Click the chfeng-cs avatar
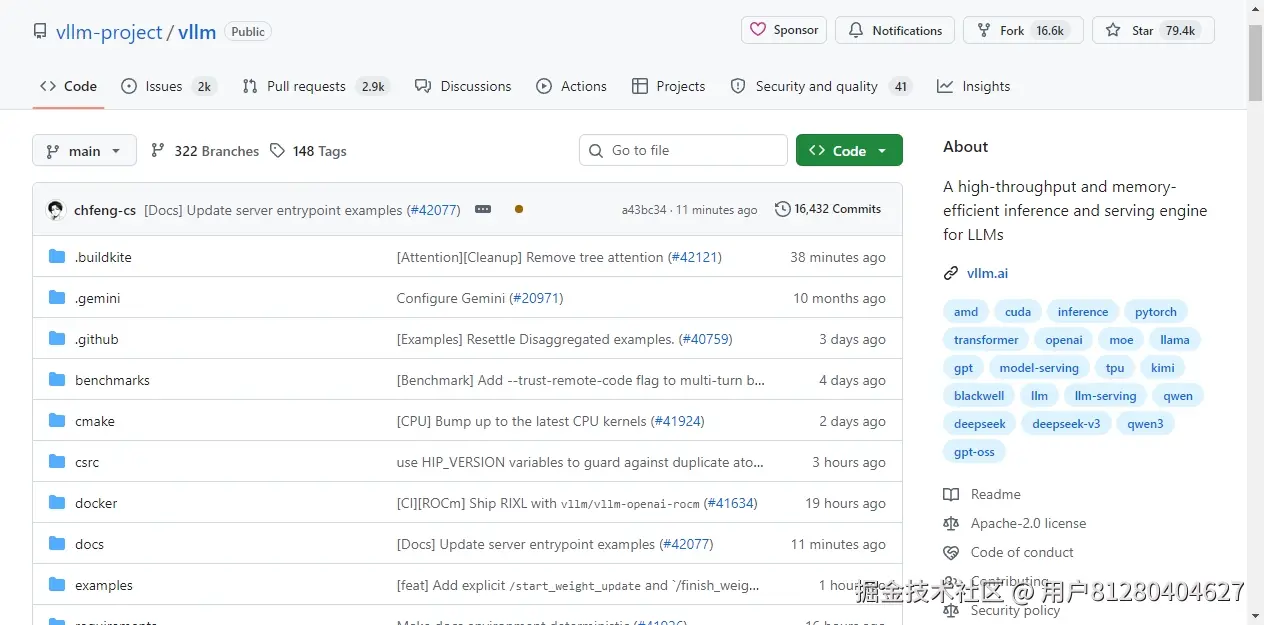This screenshot has width=1264, height=625. (56, 210)
